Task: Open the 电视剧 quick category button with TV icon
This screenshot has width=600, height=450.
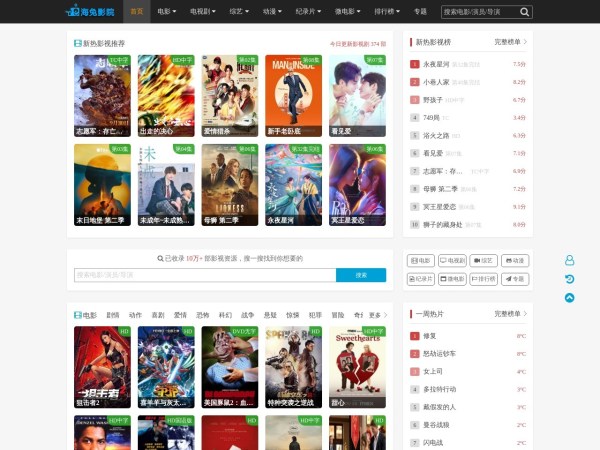Action: click(x=452, y=260)
